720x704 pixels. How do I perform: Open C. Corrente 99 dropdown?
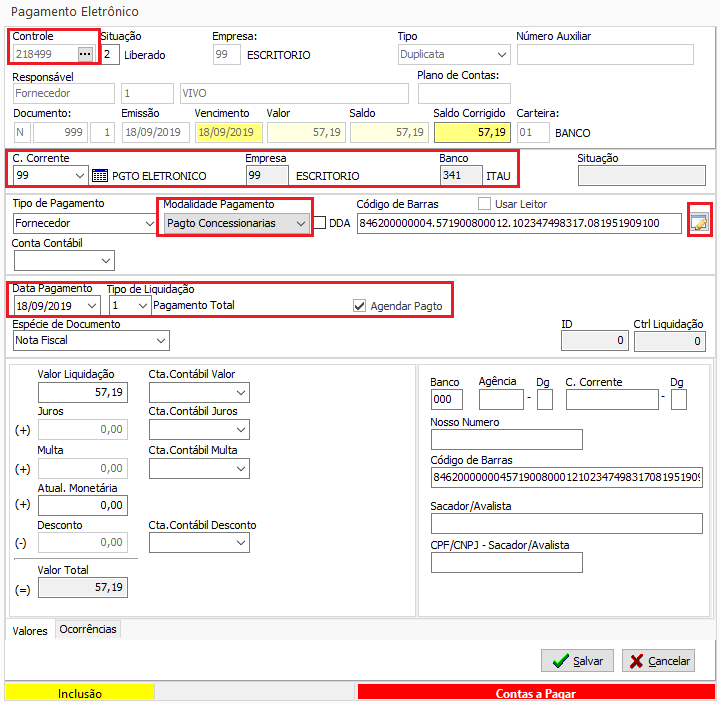pyautogui.click(x=79, y=175)
